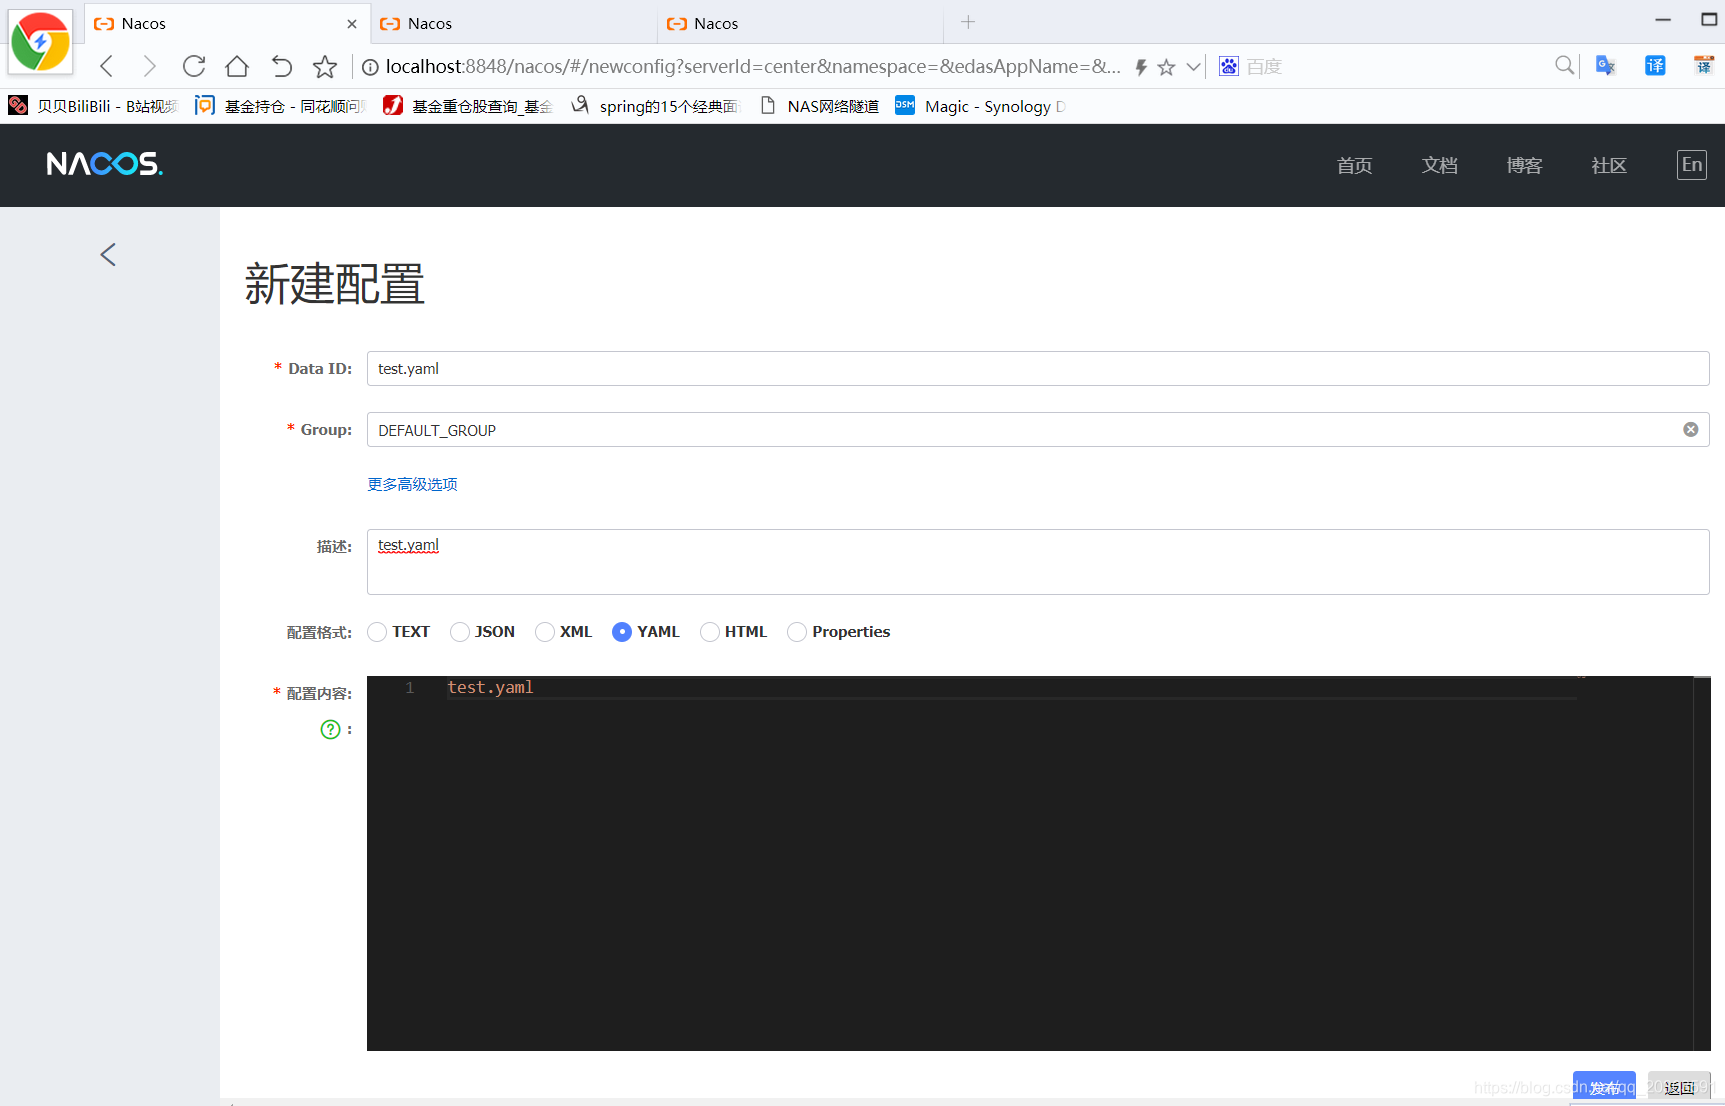
Task: Click the 返回 return button
Action: (x=1679, y=1087)
